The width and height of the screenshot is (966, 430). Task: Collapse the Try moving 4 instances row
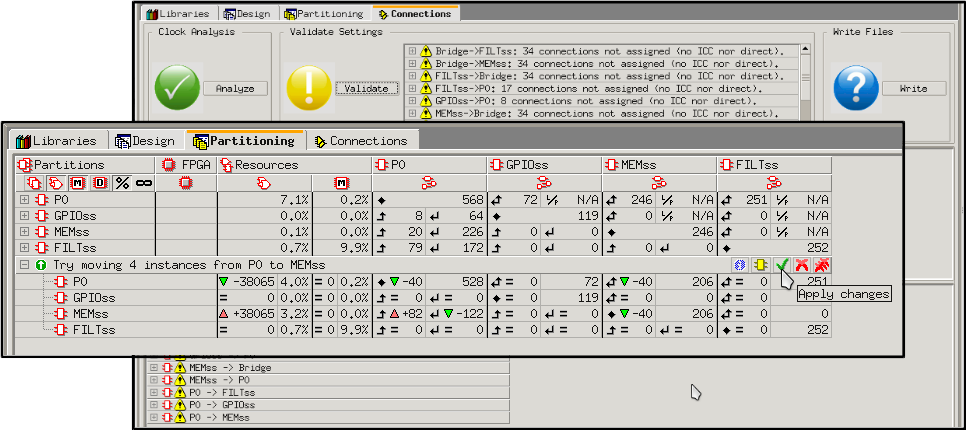[25, 265]
